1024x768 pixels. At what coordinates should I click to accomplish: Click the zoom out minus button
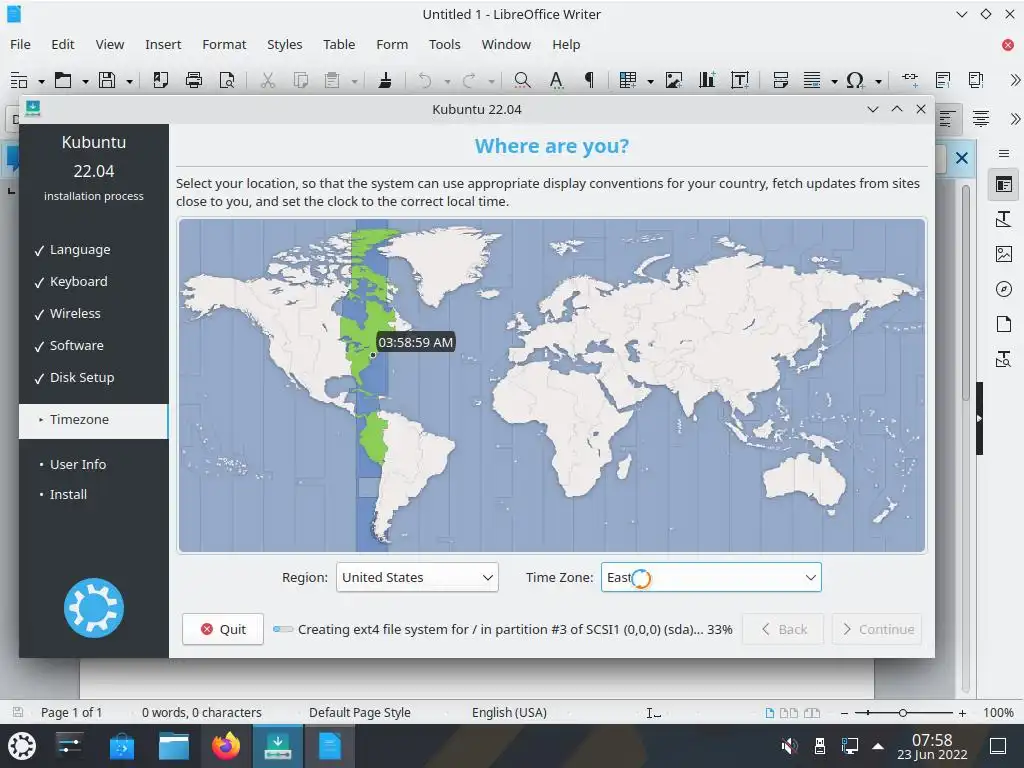pyautogui.click(x=844, y=713)
